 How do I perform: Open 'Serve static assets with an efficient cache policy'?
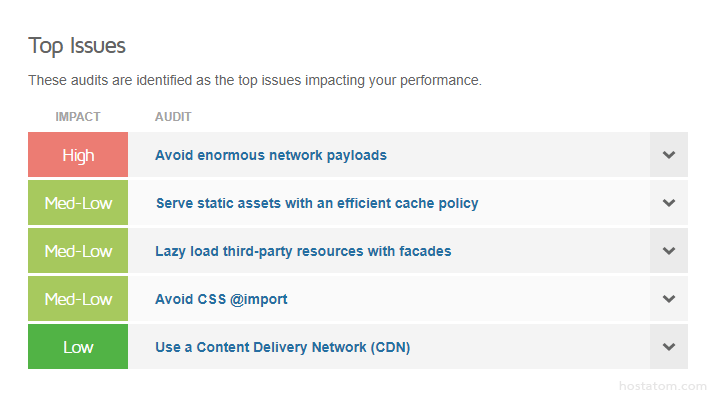click(316, 203)
